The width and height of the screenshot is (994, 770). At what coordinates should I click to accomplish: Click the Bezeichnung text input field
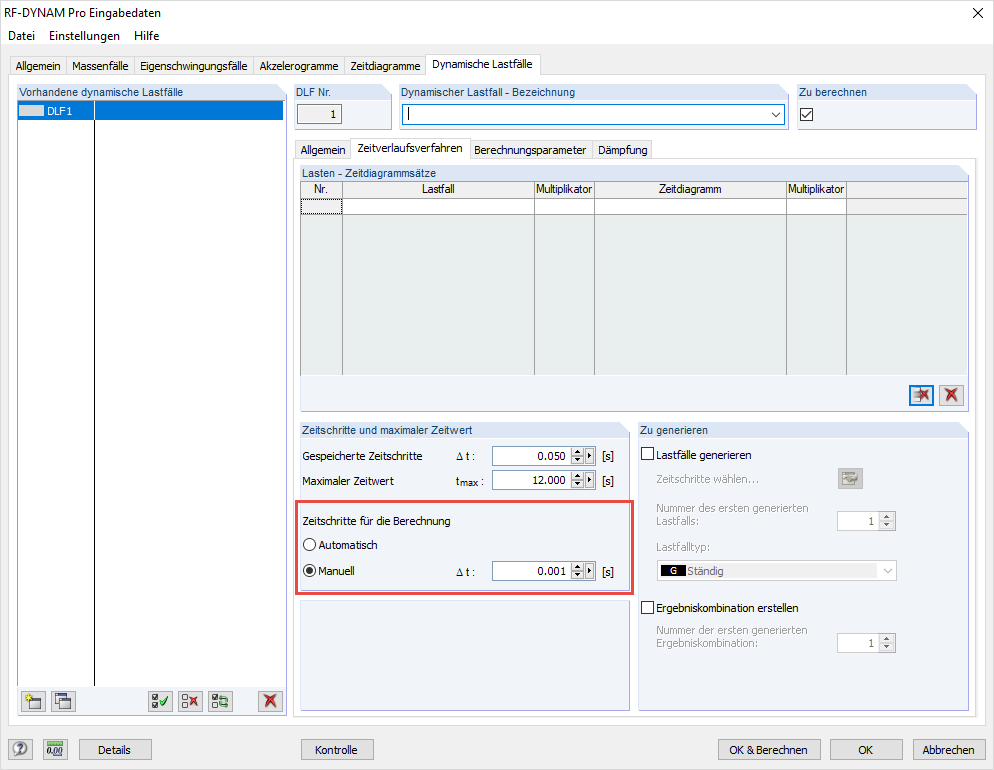[x=586, y=115]
